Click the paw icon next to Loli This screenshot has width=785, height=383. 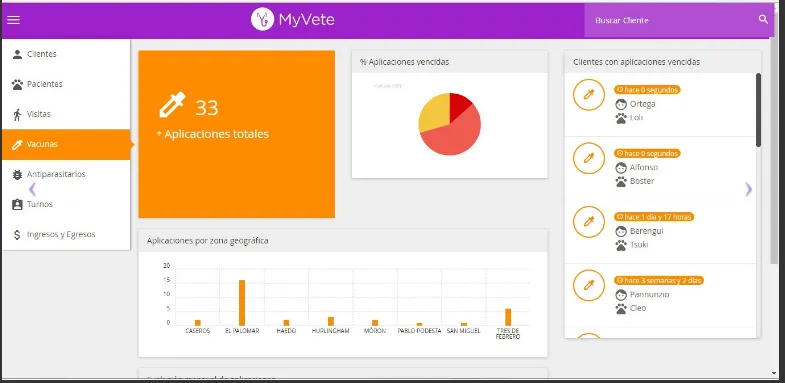pyautogui.click(x=621, y=118)
